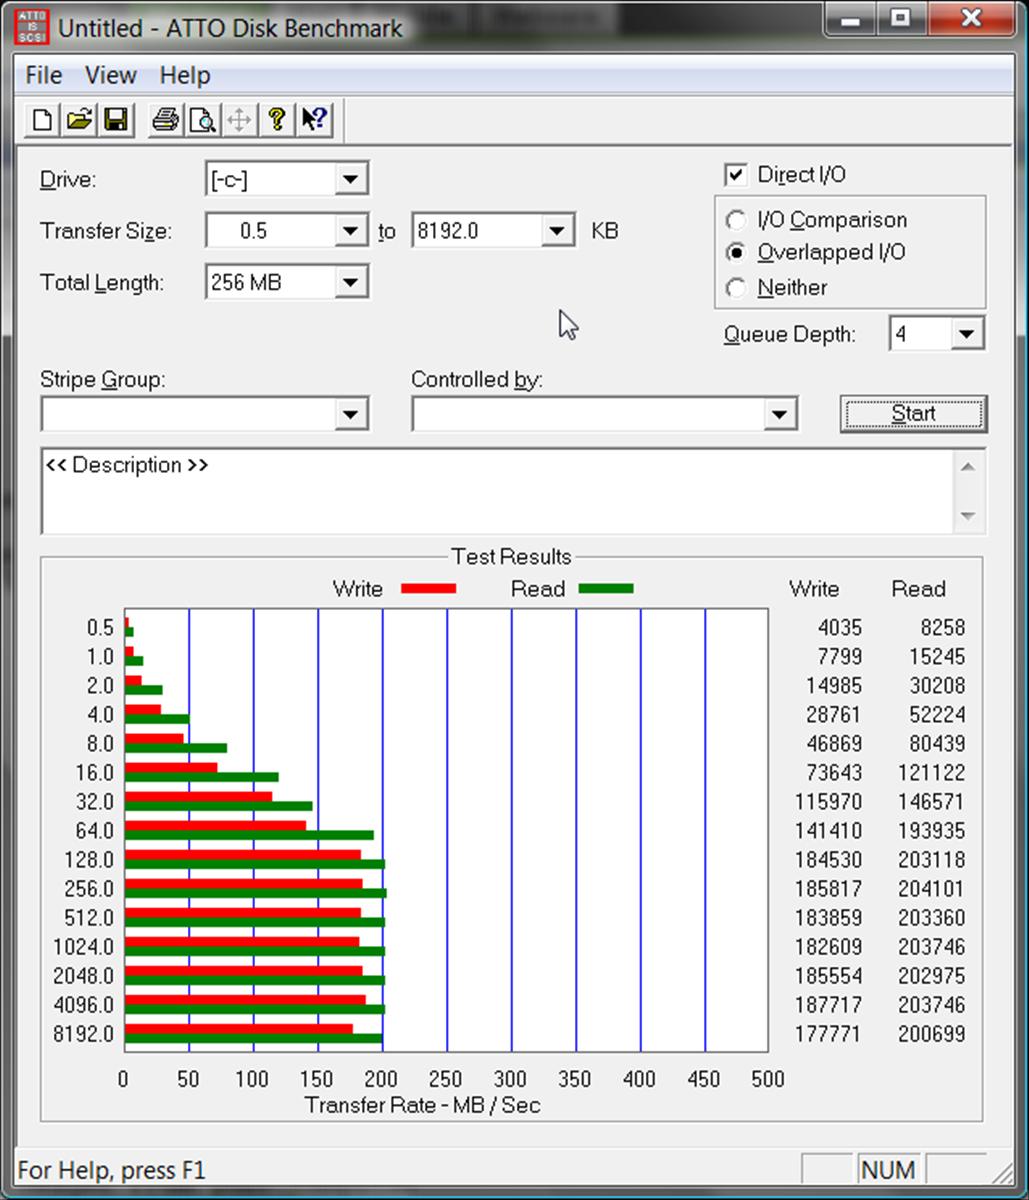Click the 1024.0 row label in chart
Viewport: 1029px width, 1200px height.
83,947
